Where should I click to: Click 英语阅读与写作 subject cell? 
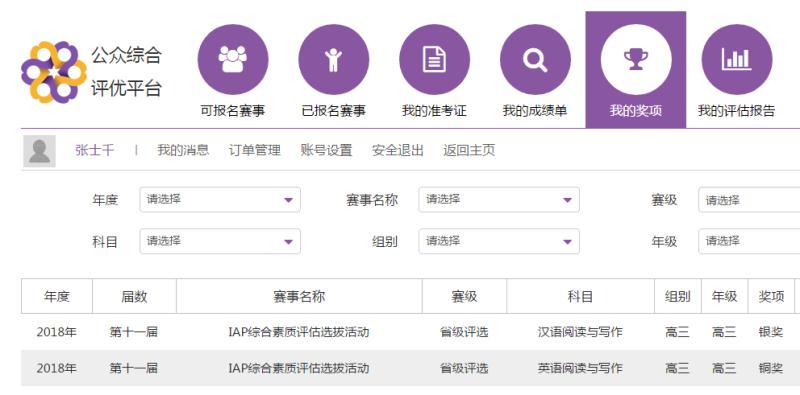click(x=581, y=368)
